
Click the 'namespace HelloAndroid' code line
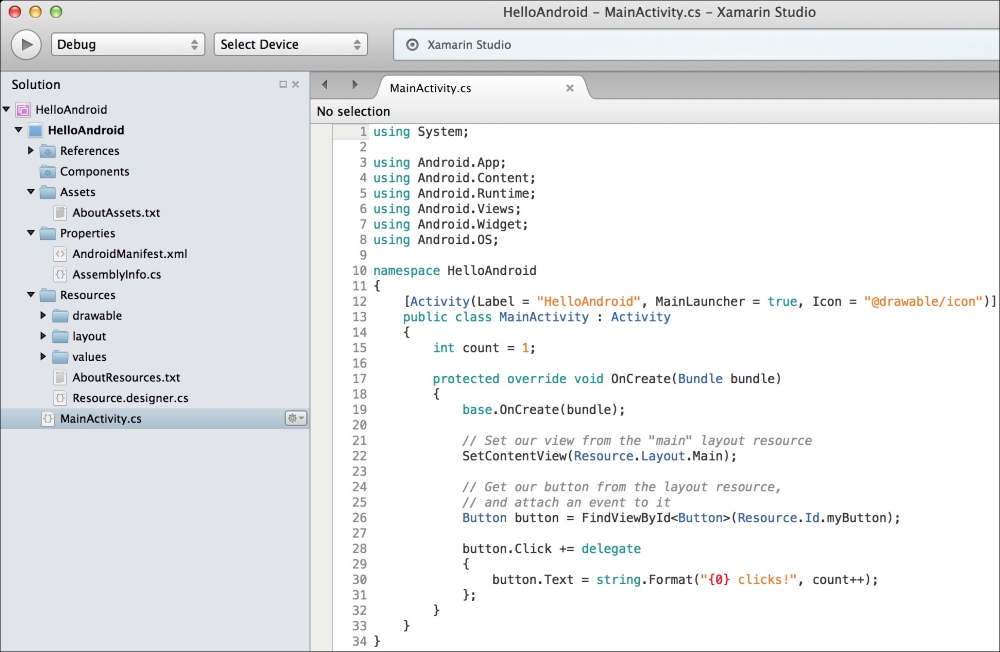pyautogui.click(x=455, y=270)
